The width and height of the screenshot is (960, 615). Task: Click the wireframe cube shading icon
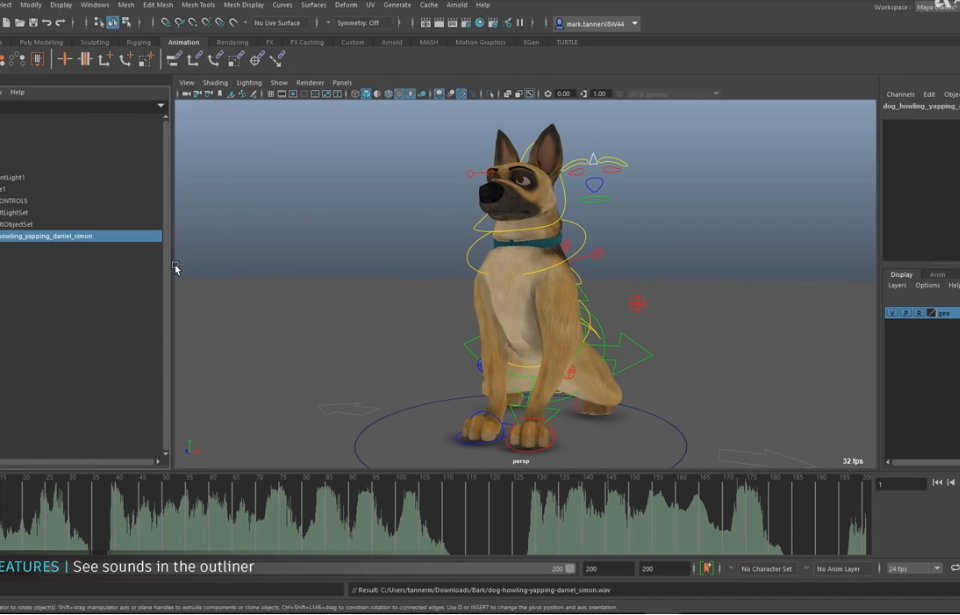[354, 94]
